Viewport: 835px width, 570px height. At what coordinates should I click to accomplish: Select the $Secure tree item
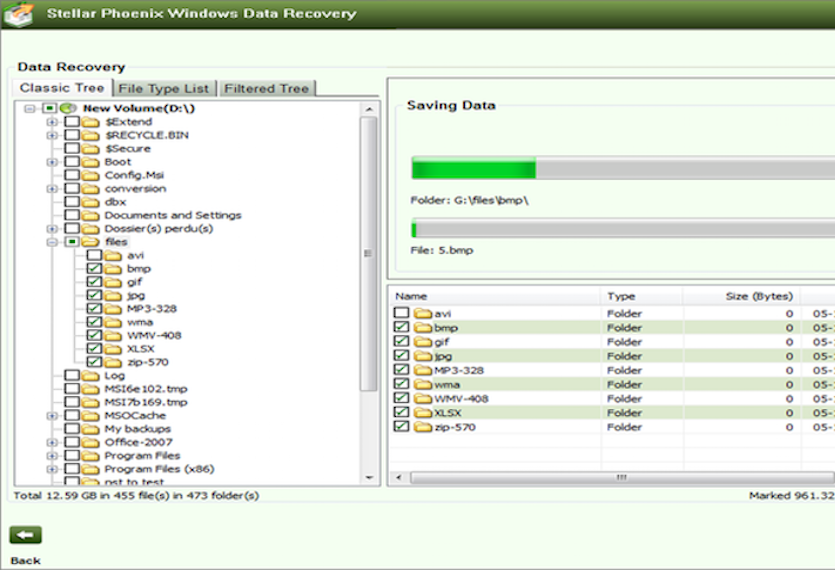[x=128, y=149]
